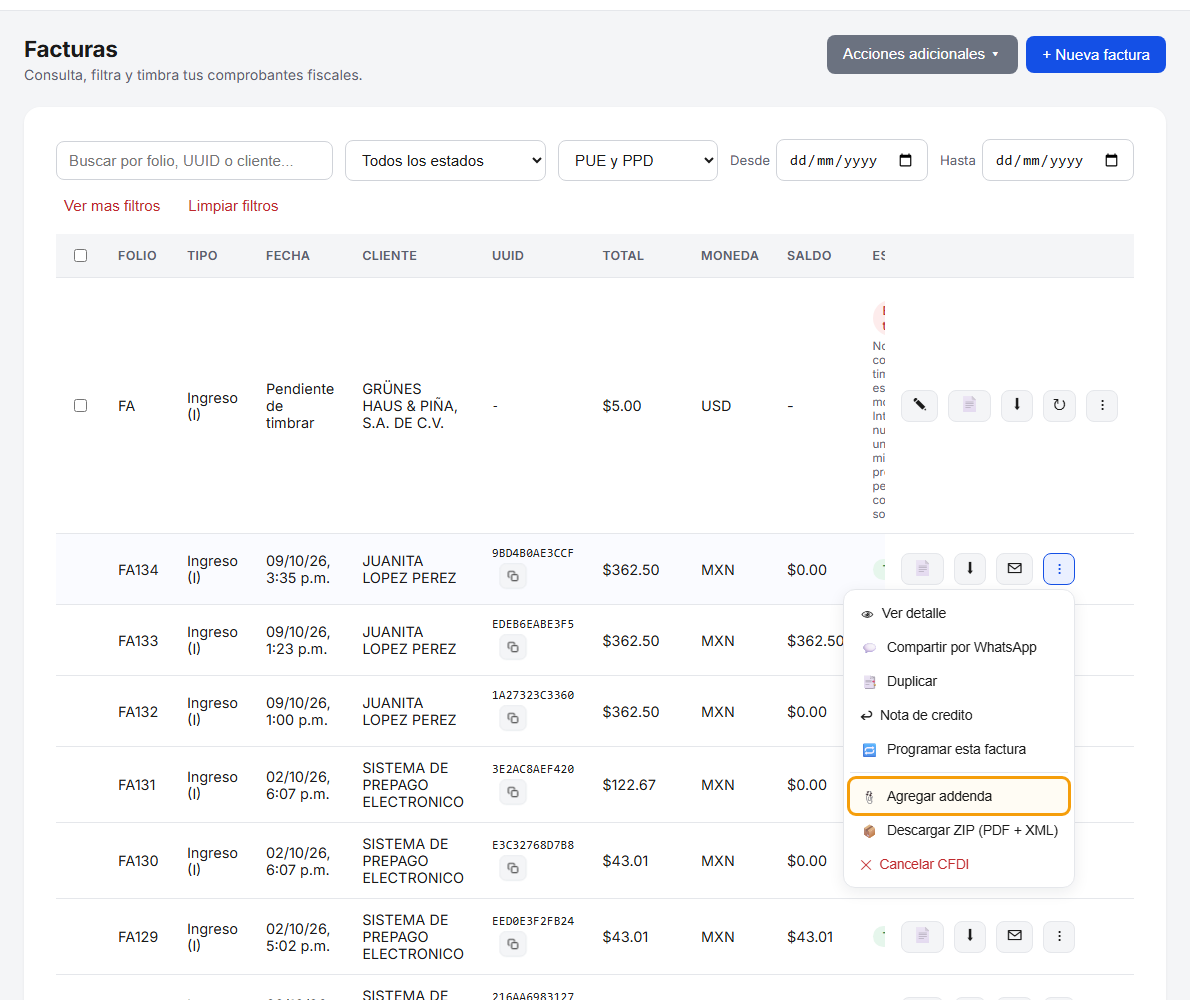Click the circular retry icon in the pending FA row

1059,405
